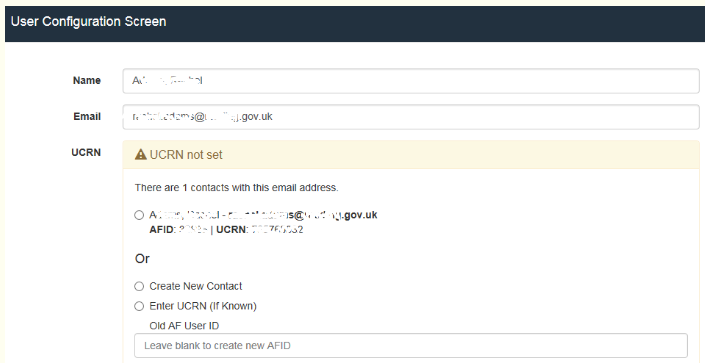
Task: Click the Old AF User ID label
Action: pyautogui.click(x=184, y=326)
